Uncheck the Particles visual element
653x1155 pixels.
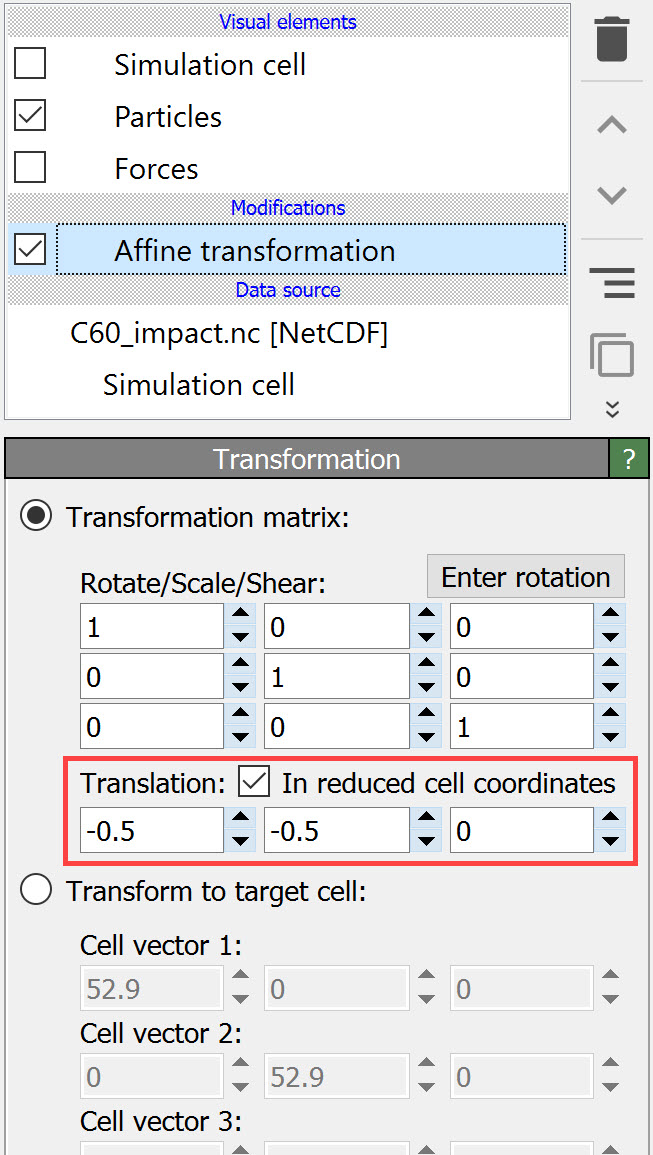[x=30, y=116]
